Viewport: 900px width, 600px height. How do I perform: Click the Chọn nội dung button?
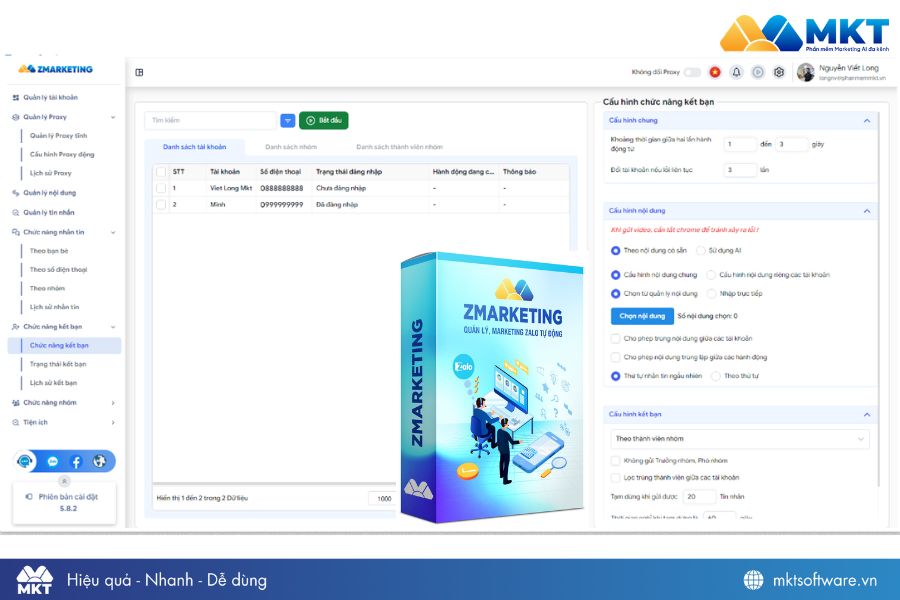pyautogui.click(x=642, y=316)
